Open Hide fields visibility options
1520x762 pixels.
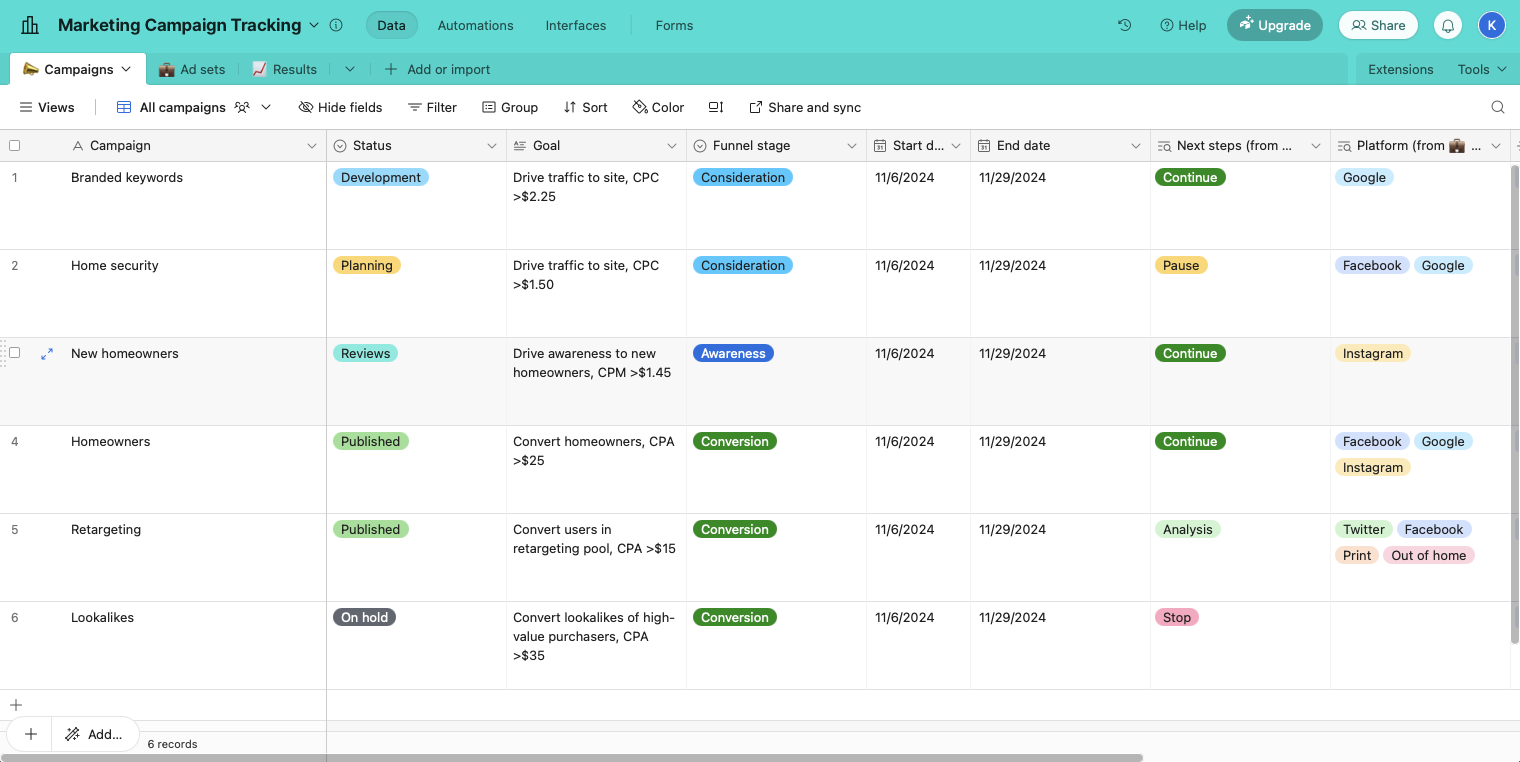click(x=340, y=107)
